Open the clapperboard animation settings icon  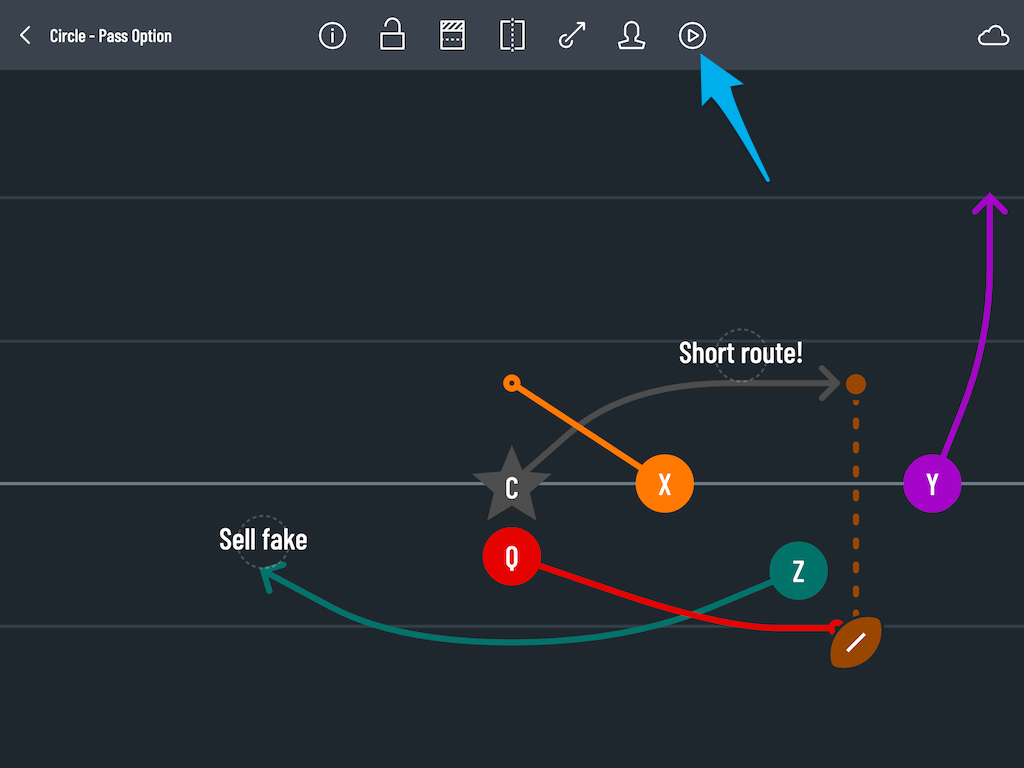tap(452, 35)
